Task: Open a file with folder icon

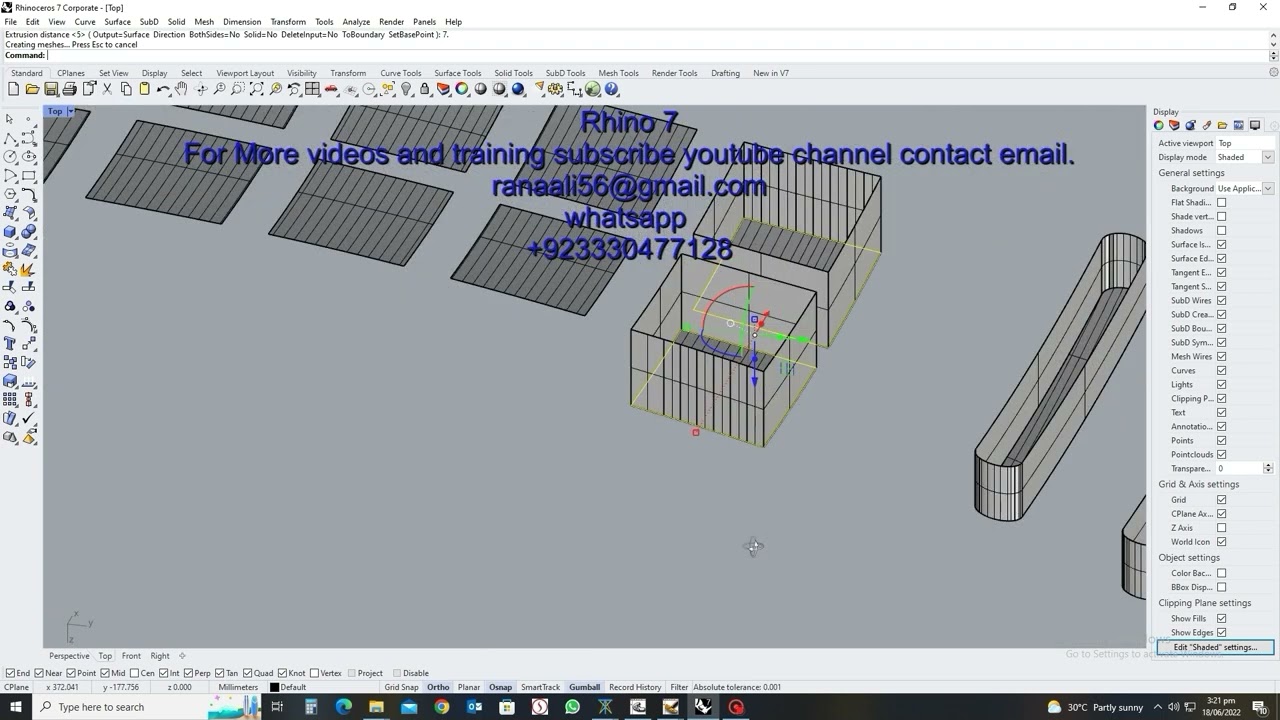Action: coord(32,89)
